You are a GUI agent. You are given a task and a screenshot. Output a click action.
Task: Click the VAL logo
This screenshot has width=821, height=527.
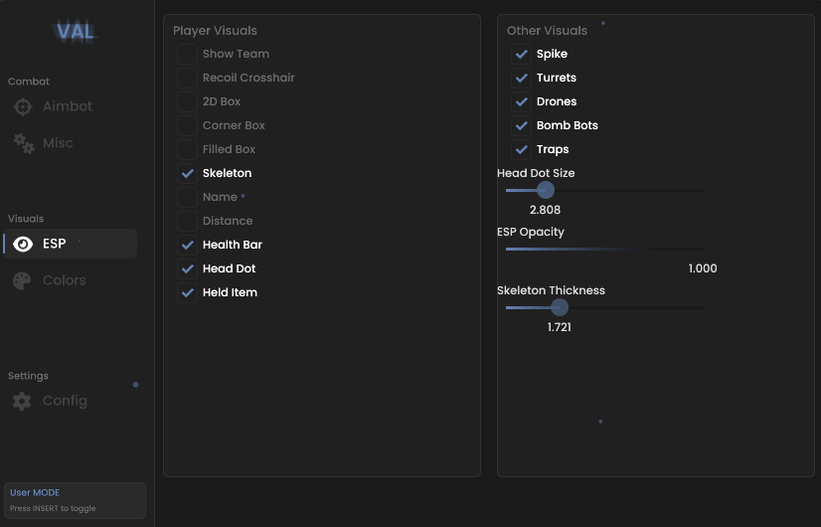(x=75, y=31)
